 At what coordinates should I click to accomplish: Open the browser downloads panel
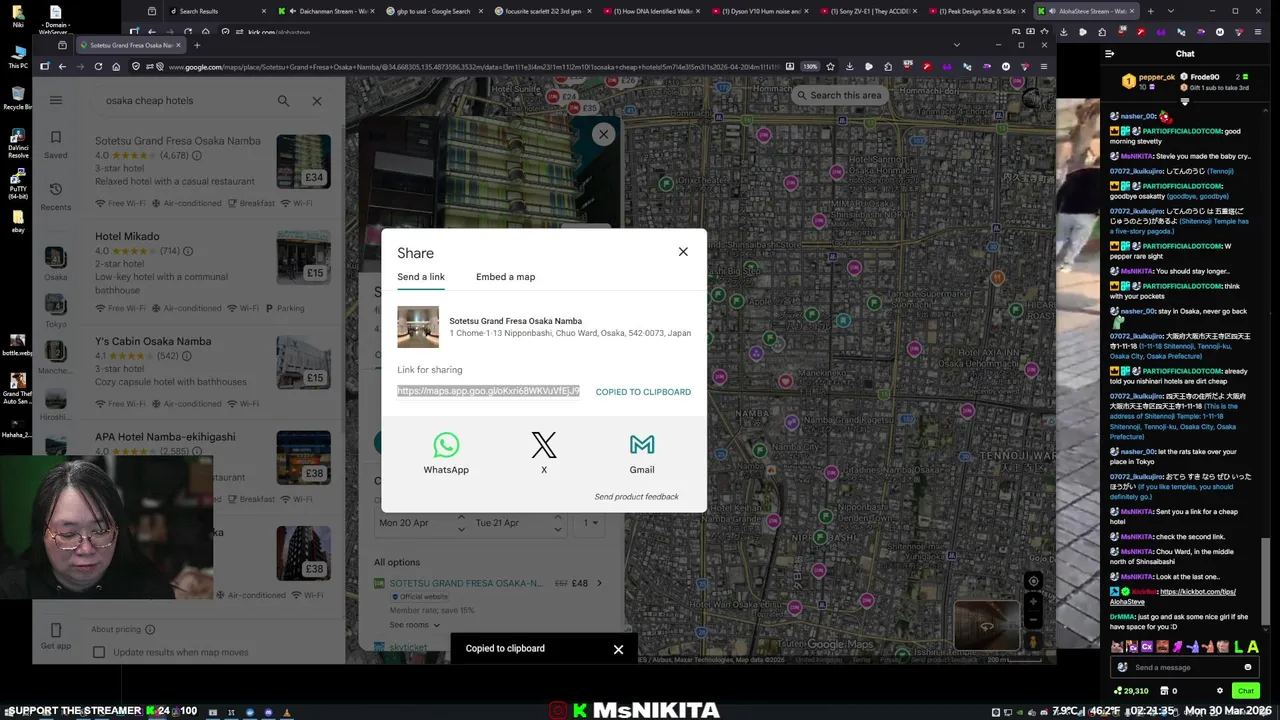(x=849, y=67)
